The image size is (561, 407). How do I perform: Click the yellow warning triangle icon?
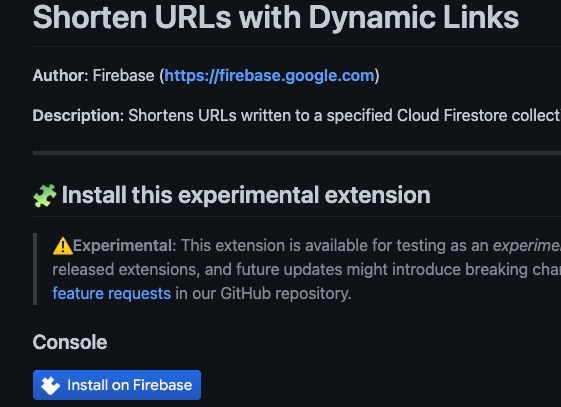coord(63,246)
